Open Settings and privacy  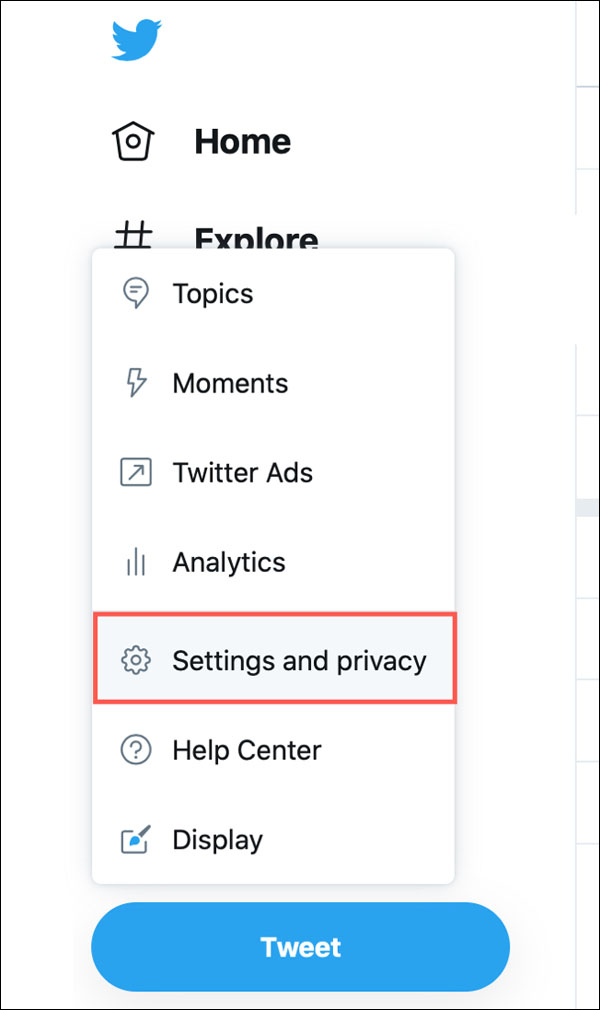tap(299, 661)
